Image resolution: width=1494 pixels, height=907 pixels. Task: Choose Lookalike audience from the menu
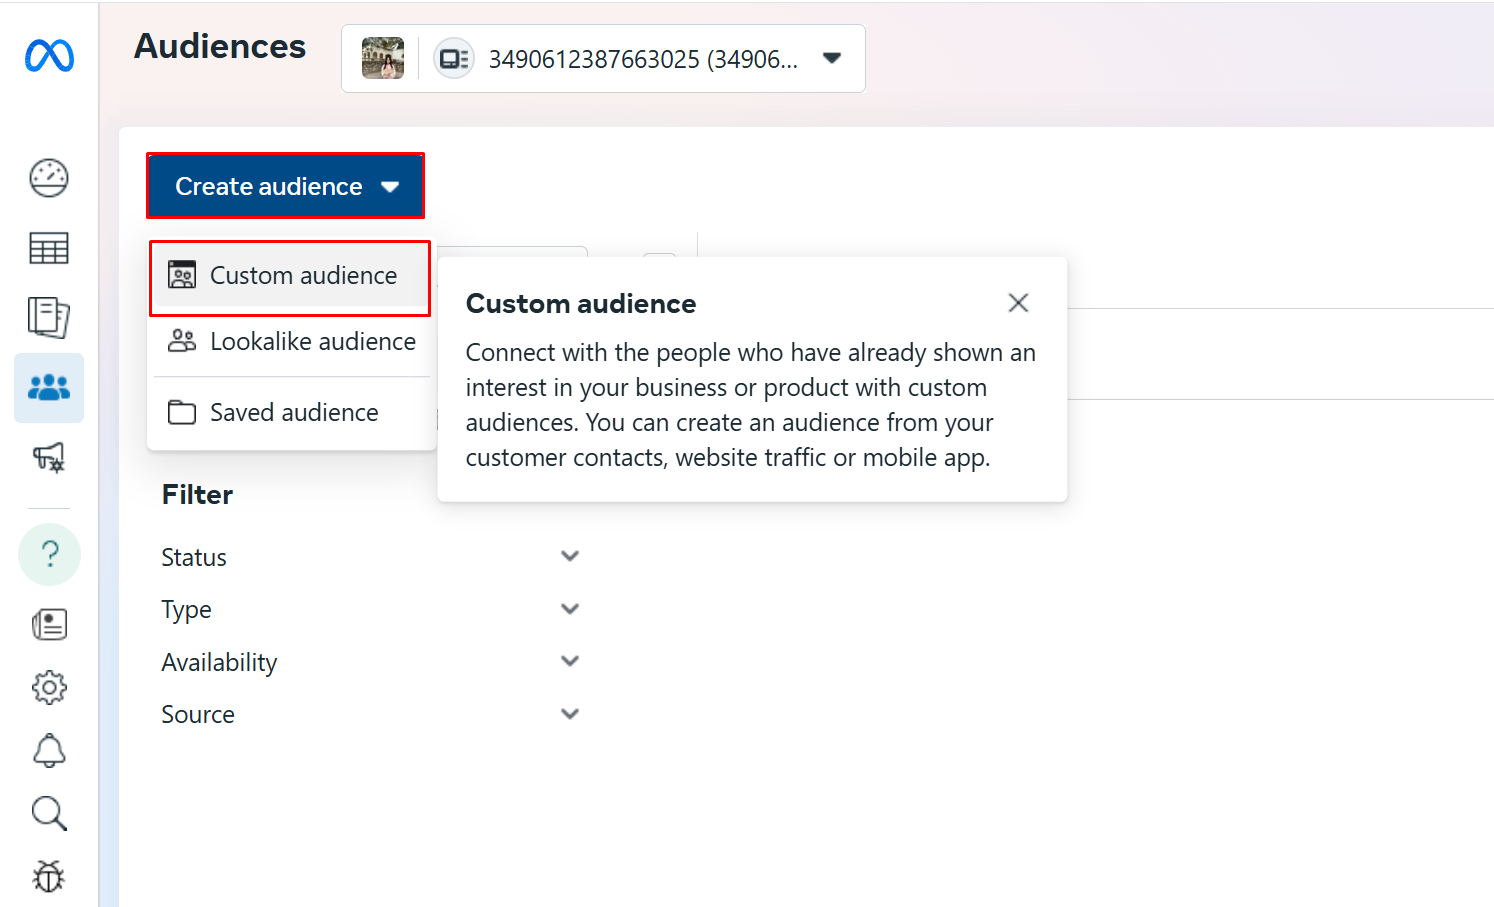(x=291, y=342)
